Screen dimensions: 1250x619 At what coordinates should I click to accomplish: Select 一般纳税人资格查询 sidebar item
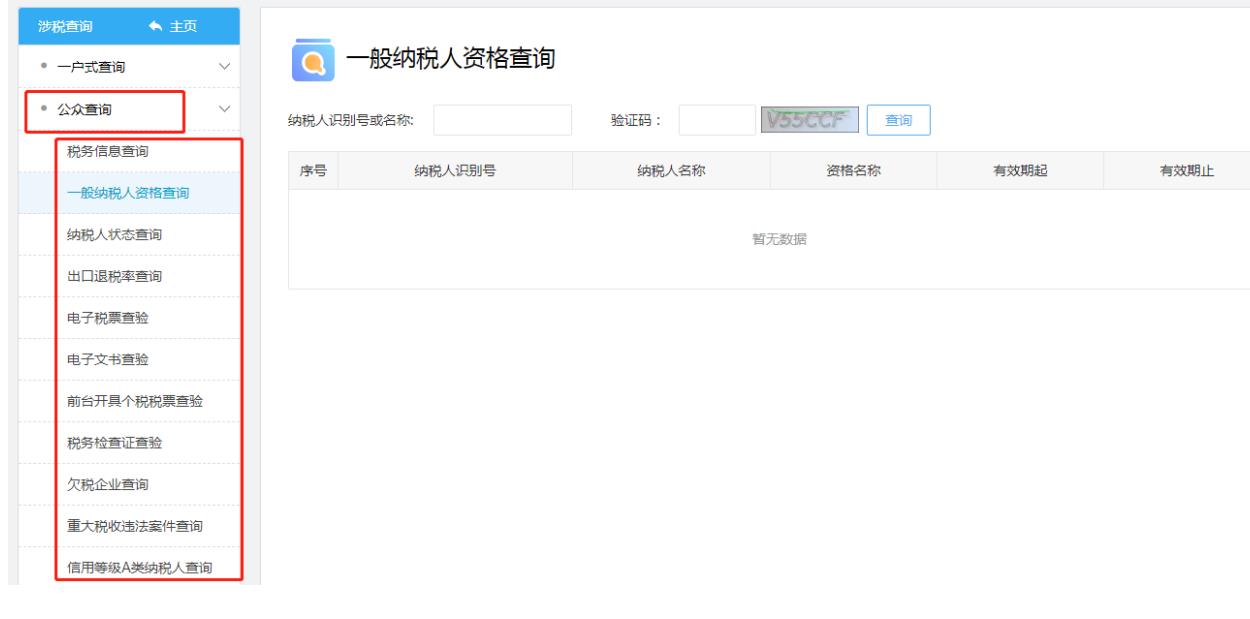tap(128, 193)
